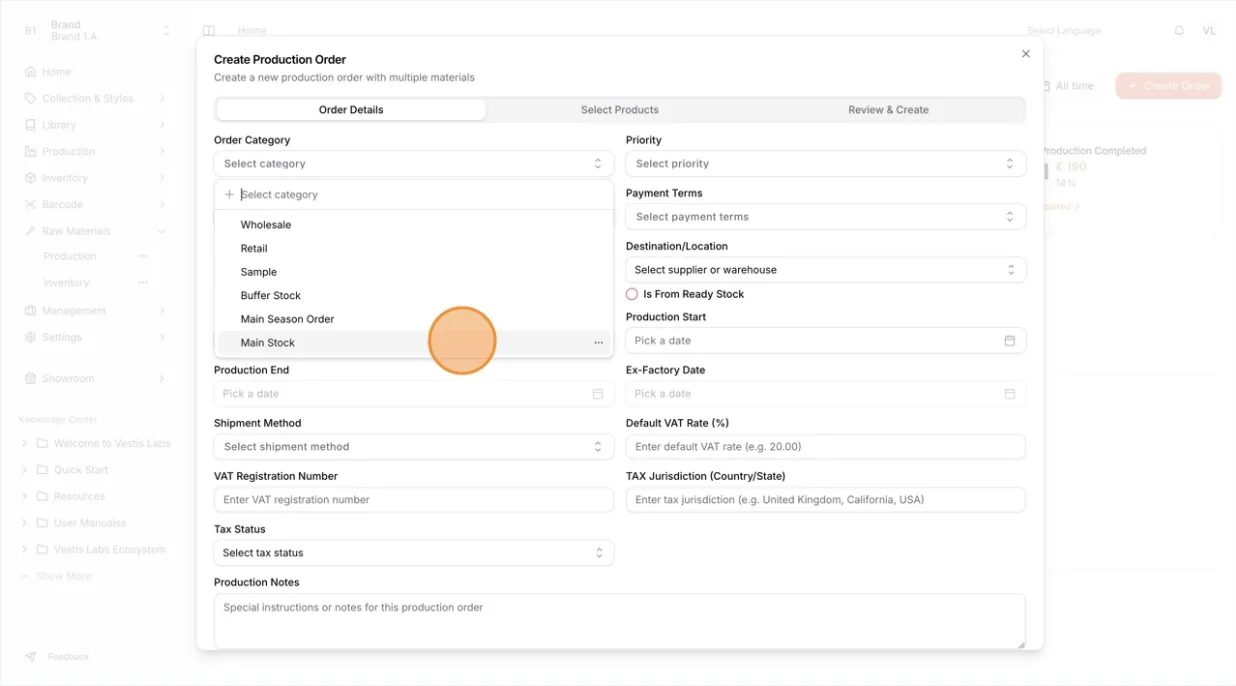
Task: Open more options for Main Stock
Action: [x=598, y=343]
